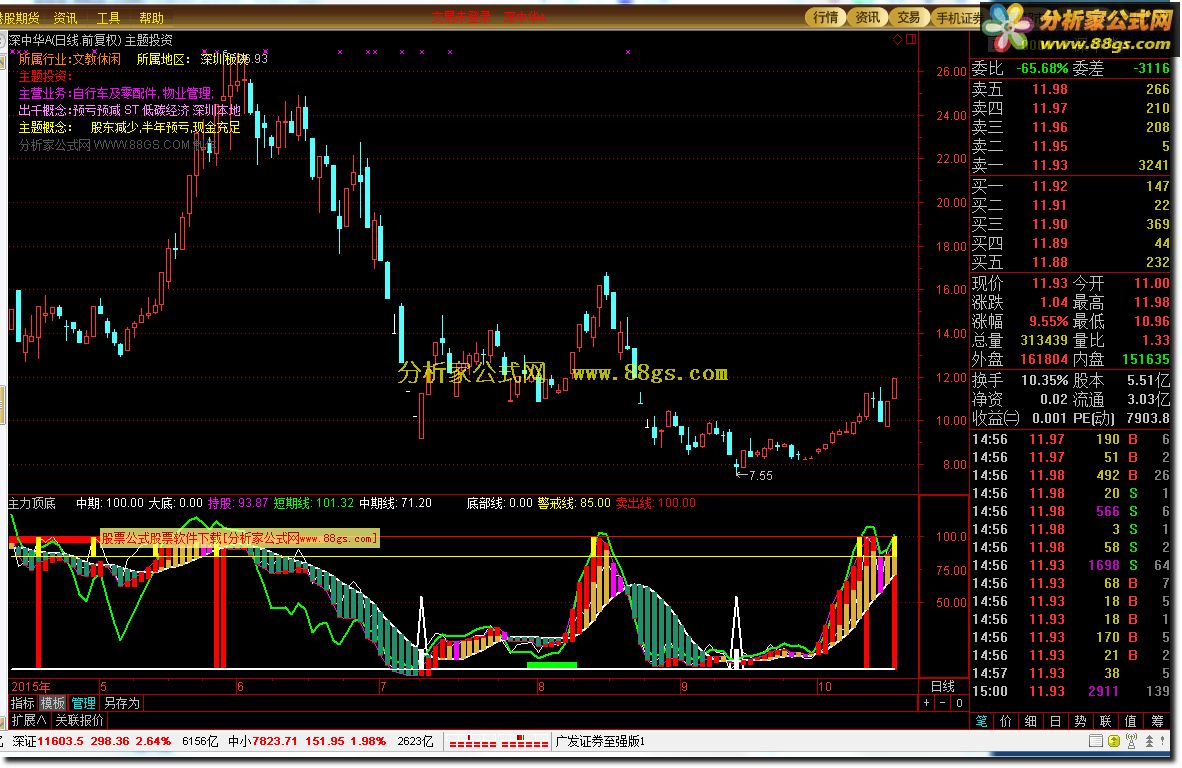Click the 警戒线: 85.00 indicator value

574,503
